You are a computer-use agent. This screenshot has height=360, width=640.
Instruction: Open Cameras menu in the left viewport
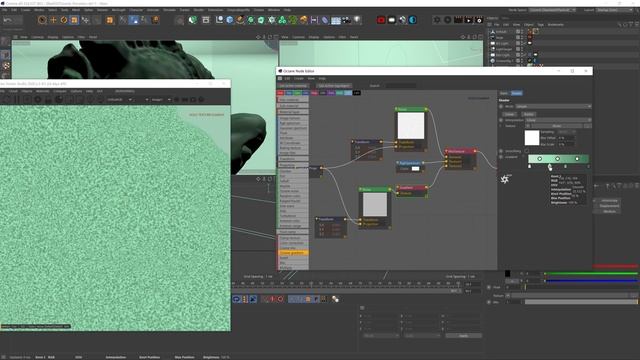pos(38,37)
